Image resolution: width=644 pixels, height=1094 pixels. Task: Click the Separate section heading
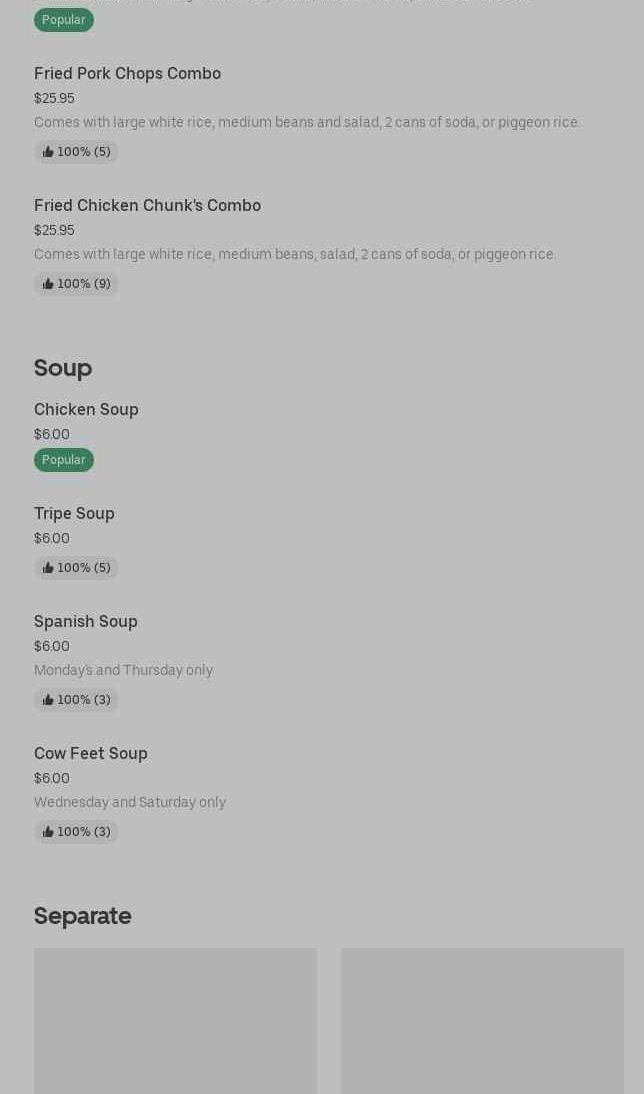click(83, 916)
